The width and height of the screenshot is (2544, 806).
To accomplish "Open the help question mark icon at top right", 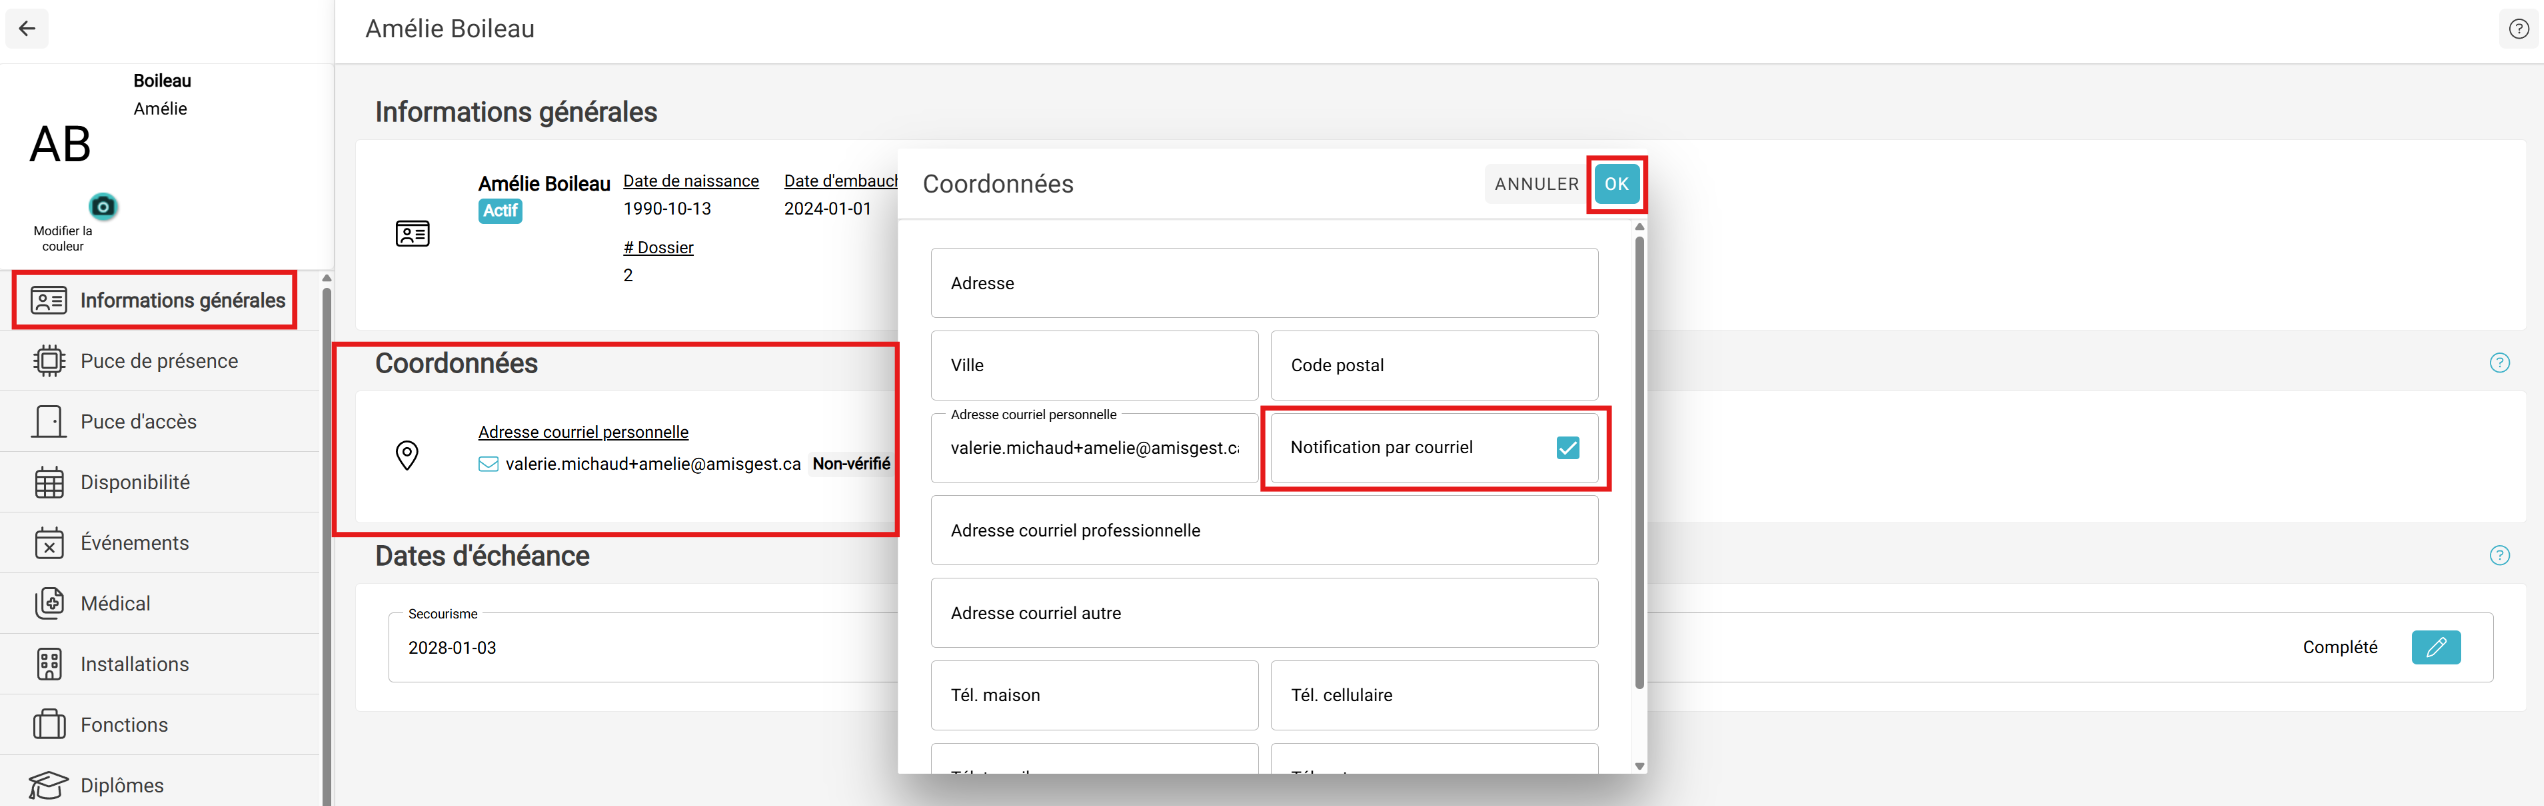I will [x=2518, y=29].
